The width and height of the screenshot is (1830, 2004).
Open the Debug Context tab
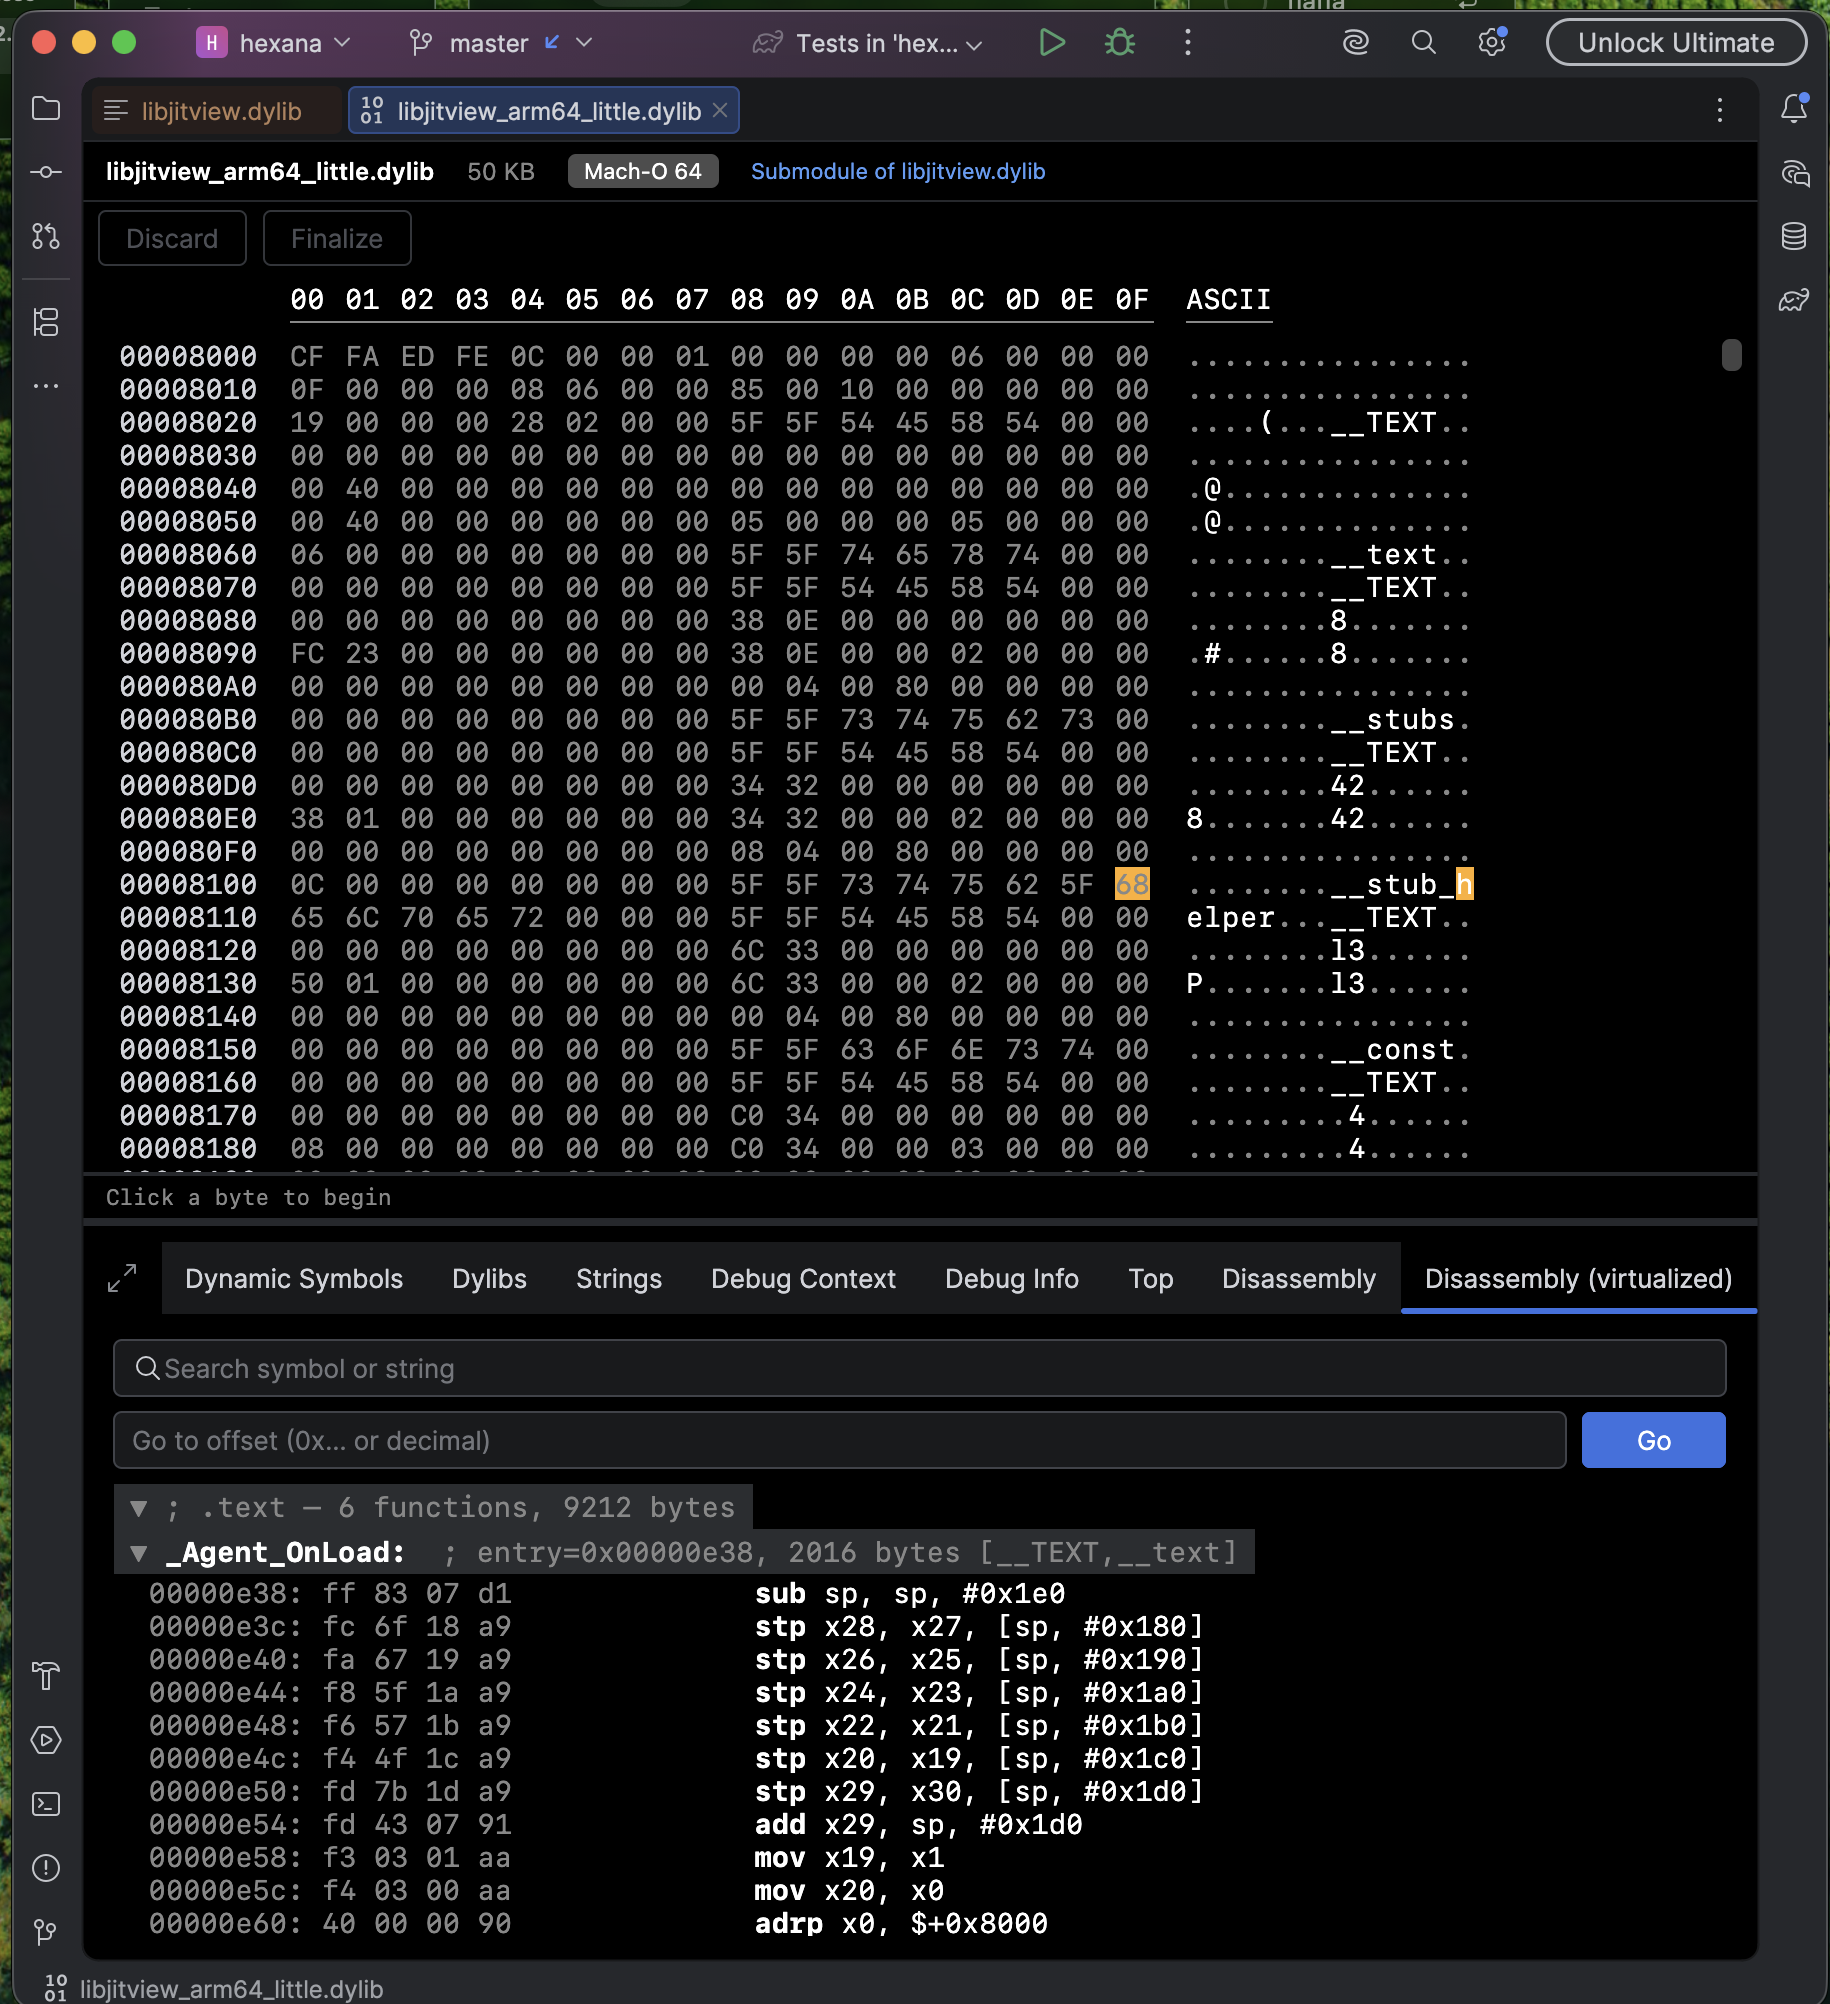[x=803, y=1279]
